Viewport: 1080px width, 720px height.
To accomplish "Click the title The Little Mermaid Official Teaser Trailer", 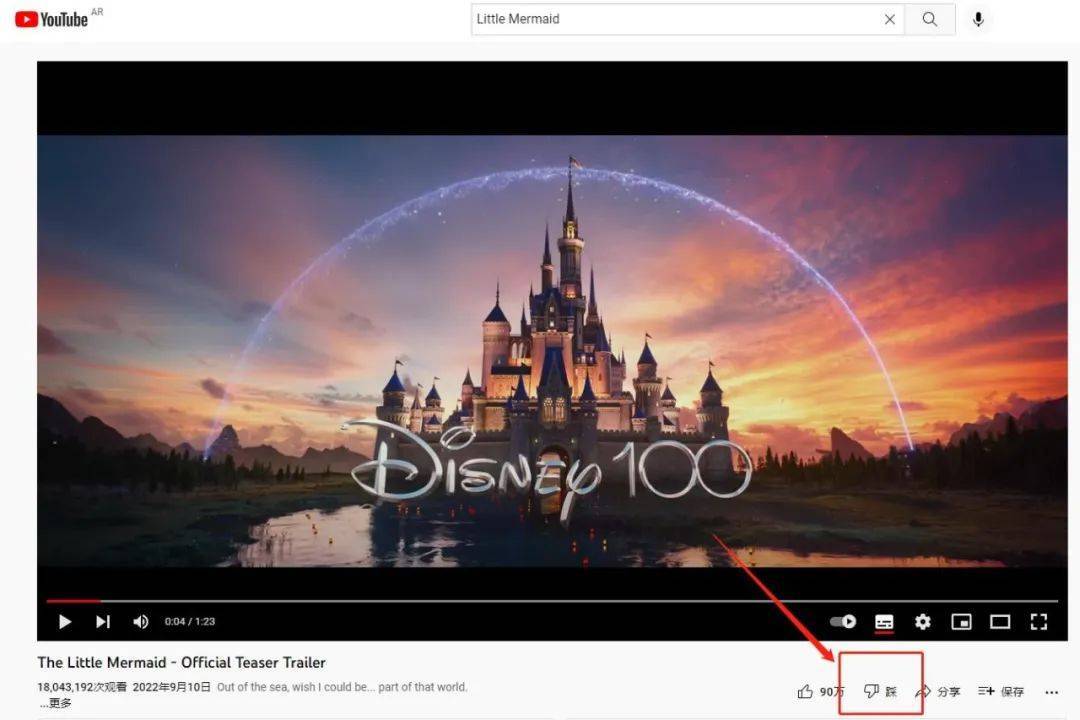I will point(181,662).
